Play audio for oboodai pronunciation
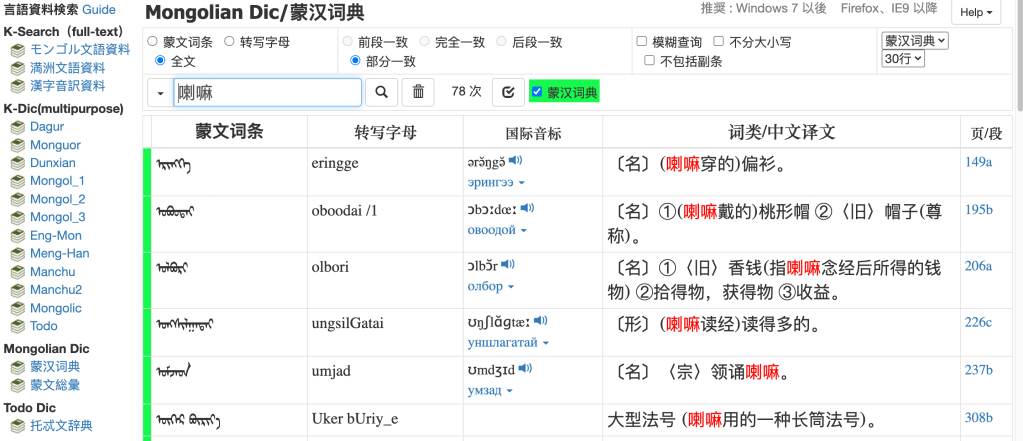Viewport: 1023px width, 441px height. coord(527,208)
